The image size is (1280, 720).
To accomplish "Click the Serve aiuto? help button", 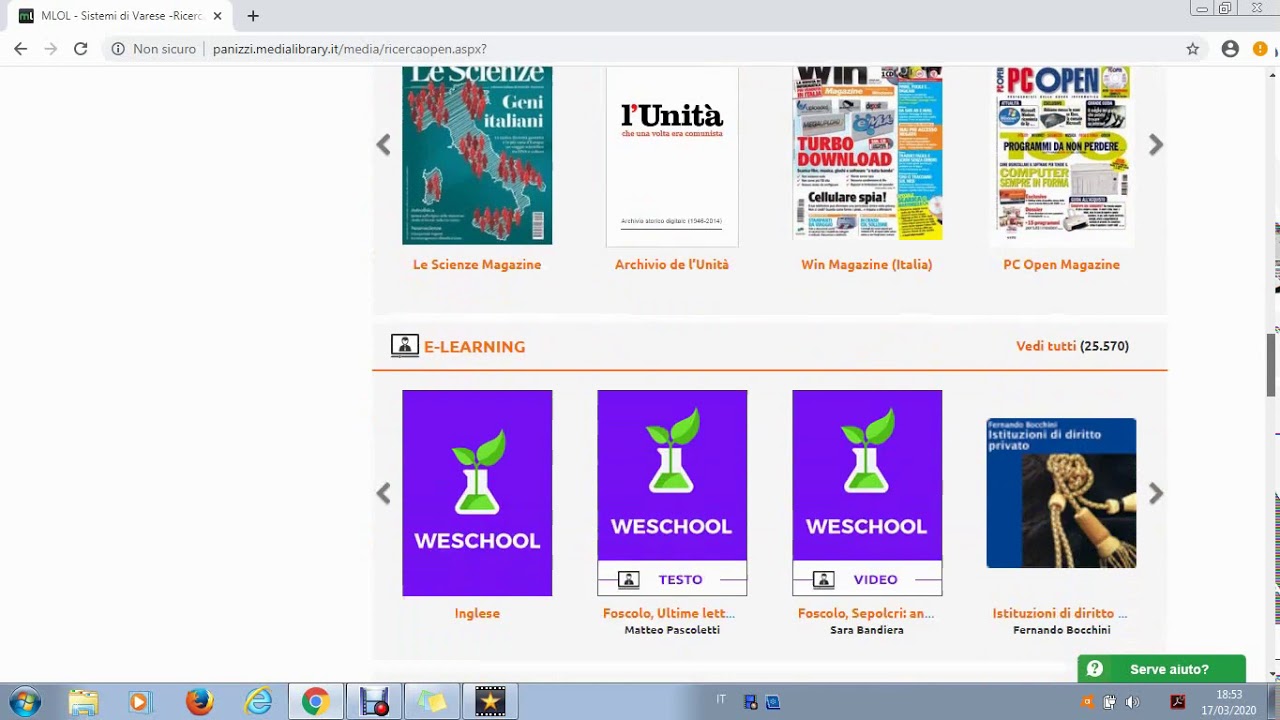I will [x=1161, y=669].
